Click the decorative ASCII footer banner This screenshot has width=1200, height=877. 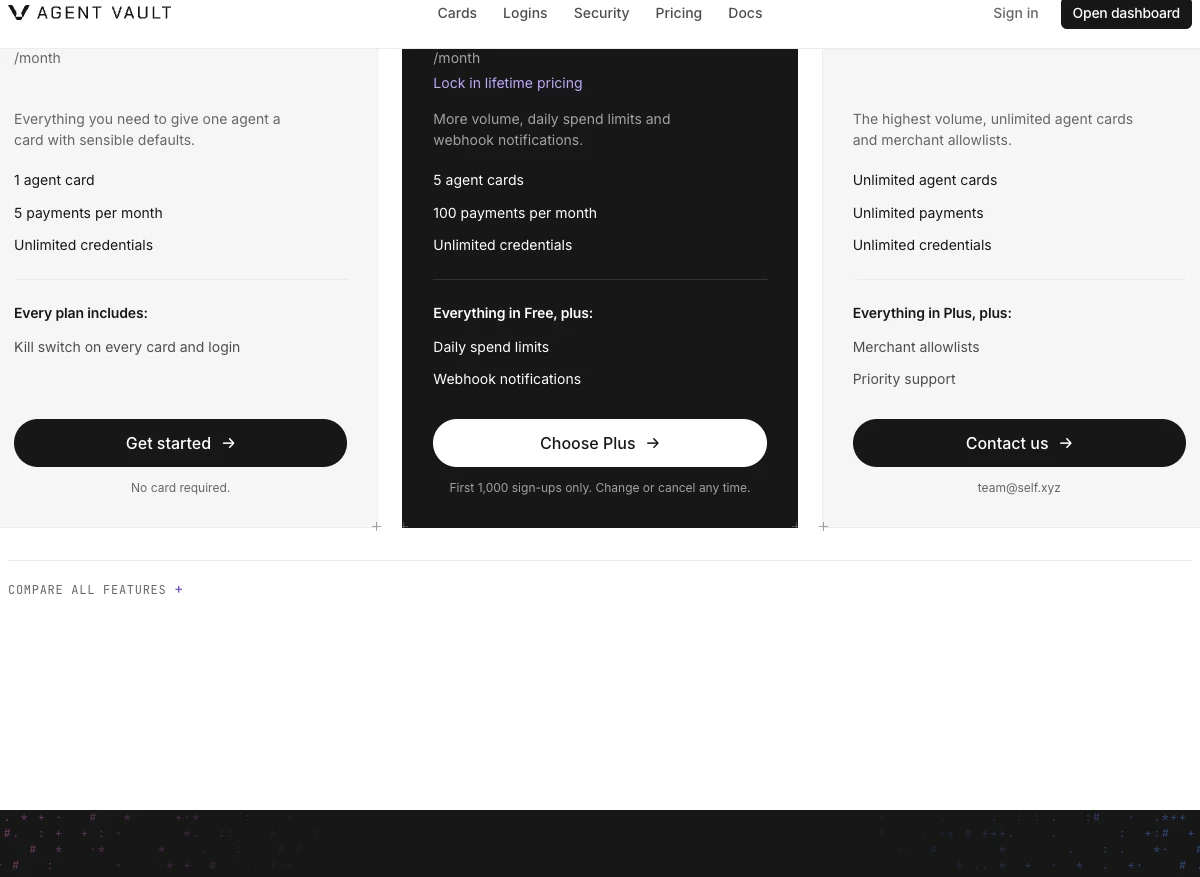pyautogui.click(x=600, y=843)
